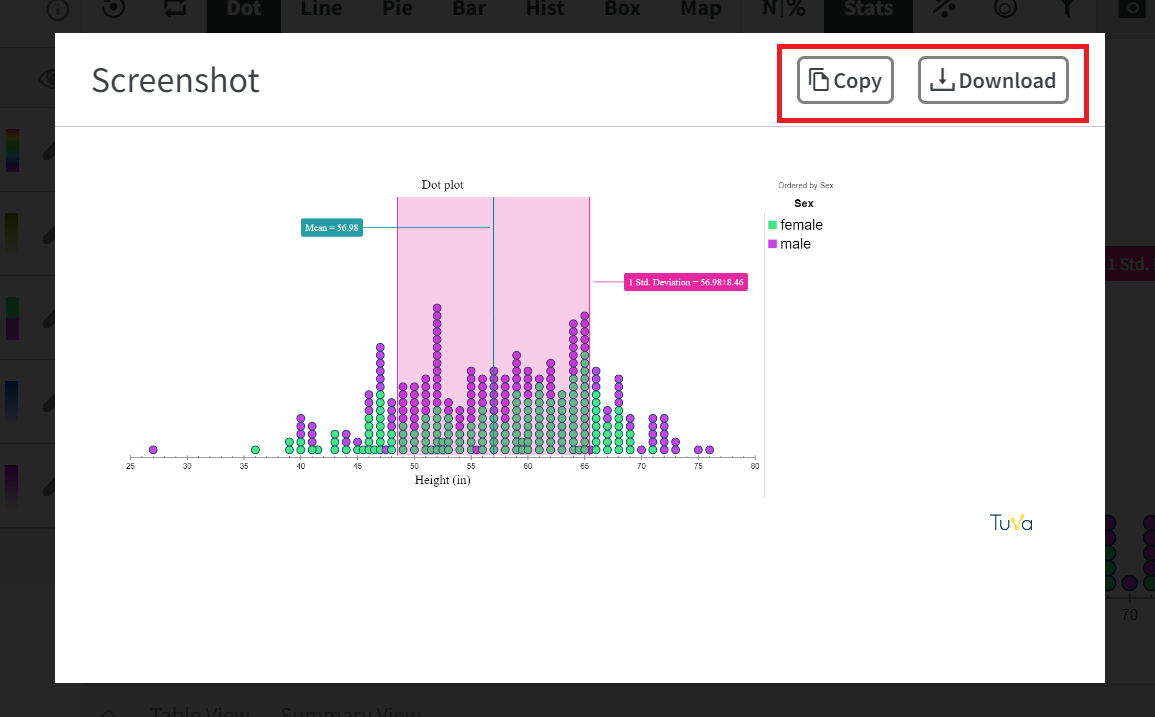Image resolution: width=1155 pixels, height=717 pixels.
Task: Open the filter funnel icon
Action: click(x=1066, y=9)
